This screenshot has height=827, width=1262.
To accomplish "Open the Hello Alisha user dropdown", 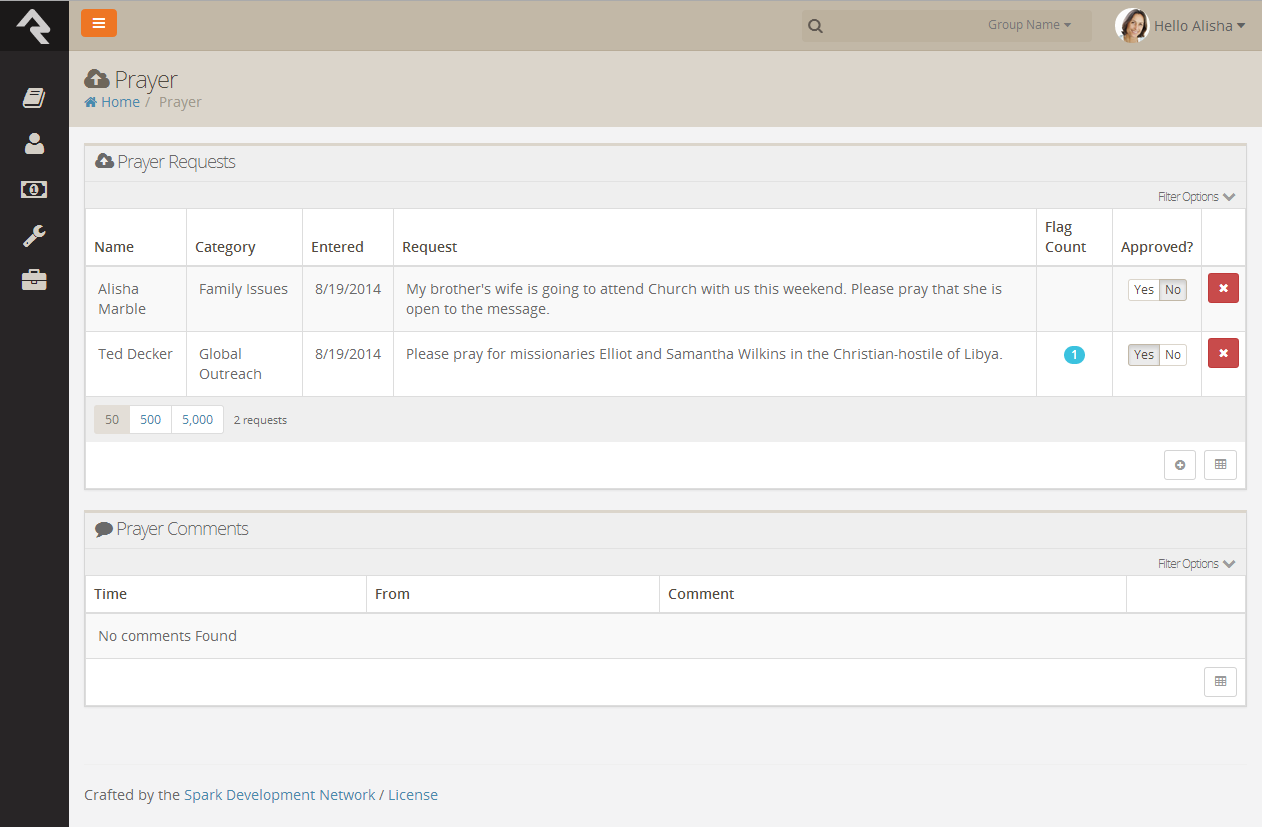I will [1199, 26].
